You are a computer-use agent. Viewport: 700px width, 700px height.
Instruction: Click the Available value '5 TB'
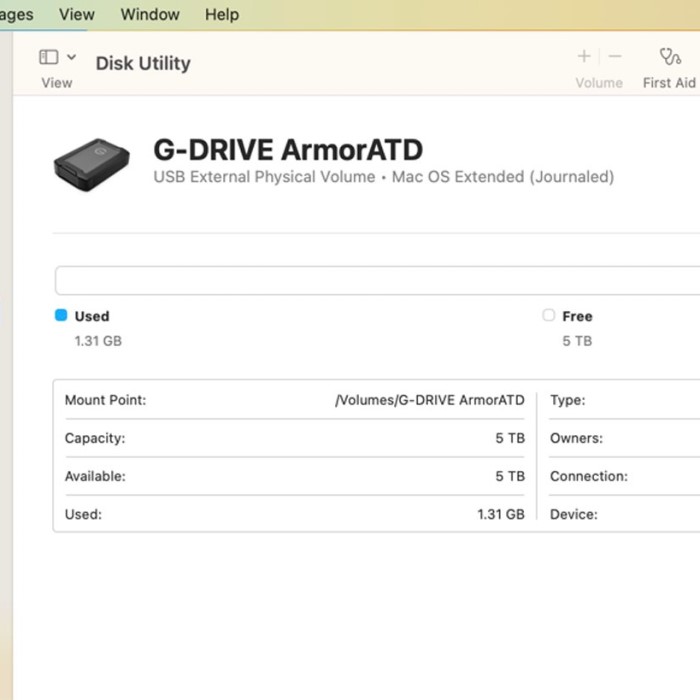click(x=510, y=476)
